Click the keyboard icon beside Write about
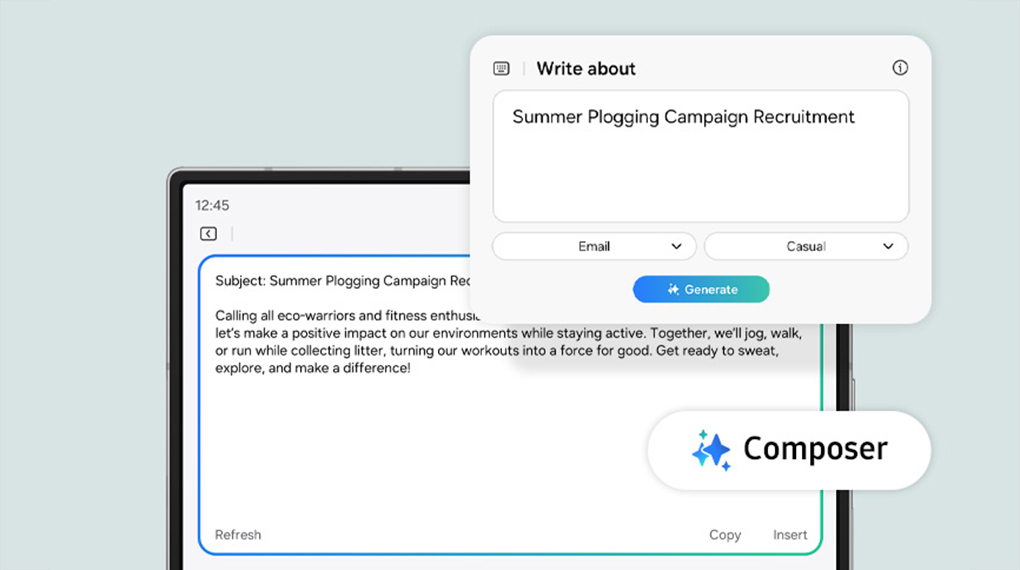 pyautogui.click(x=501, y=68)
